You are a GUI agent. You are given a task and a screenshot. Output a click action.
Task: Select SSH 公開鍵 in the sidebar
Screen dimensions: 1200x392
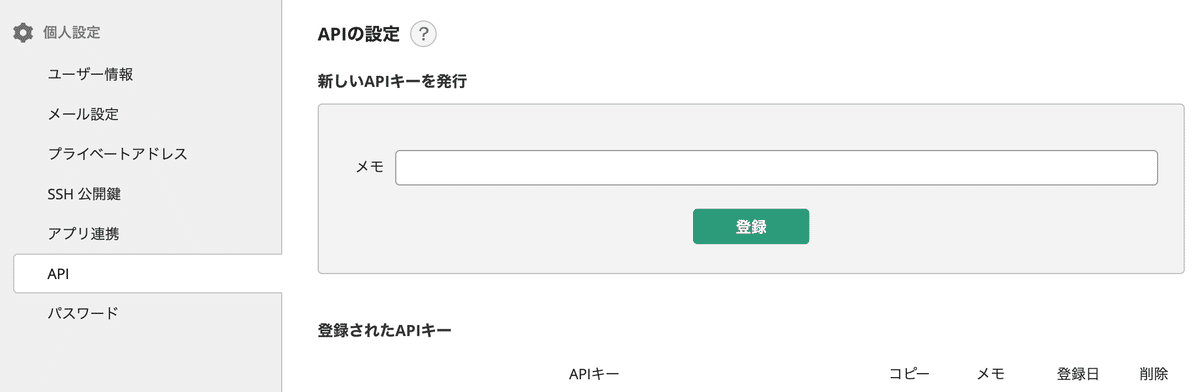point(84,194)
